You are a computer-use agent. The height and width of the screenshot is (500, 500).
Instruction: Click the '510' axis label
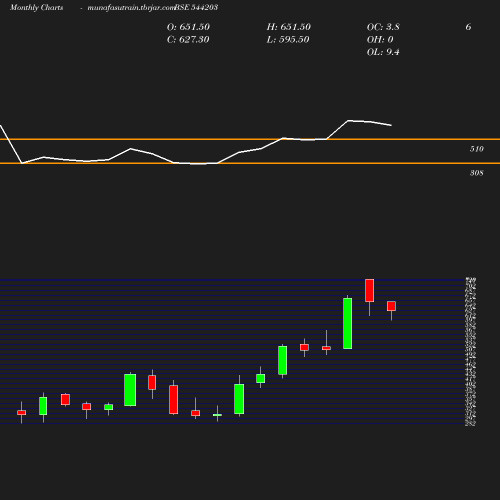tap(477, 149)
